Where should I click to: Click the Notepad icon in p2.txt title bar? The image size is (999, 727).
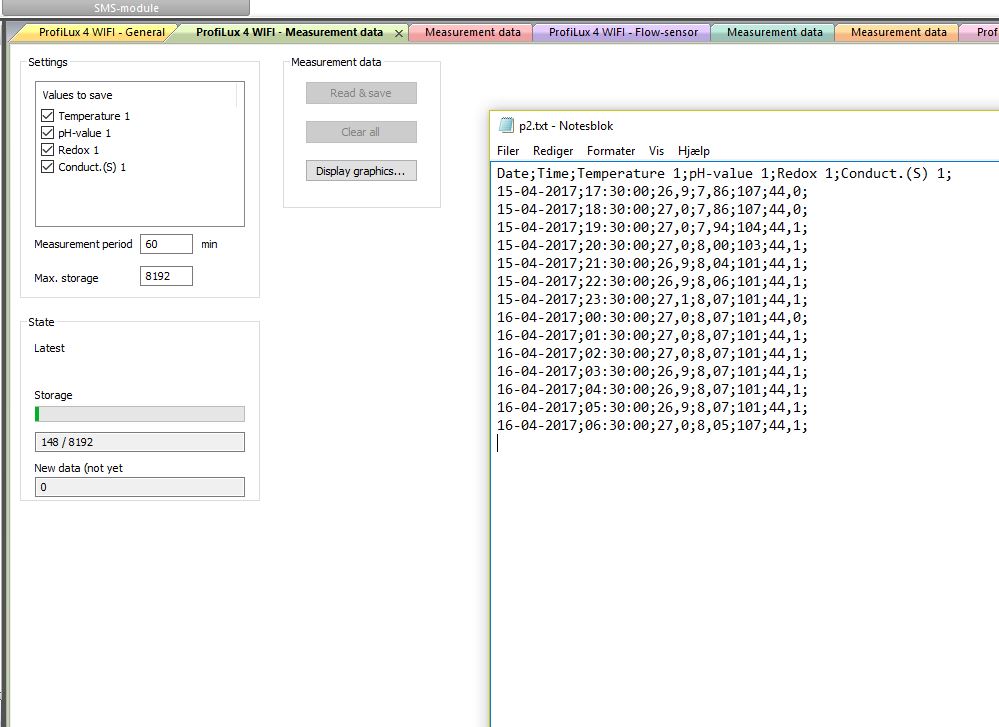tap(506, 126)
